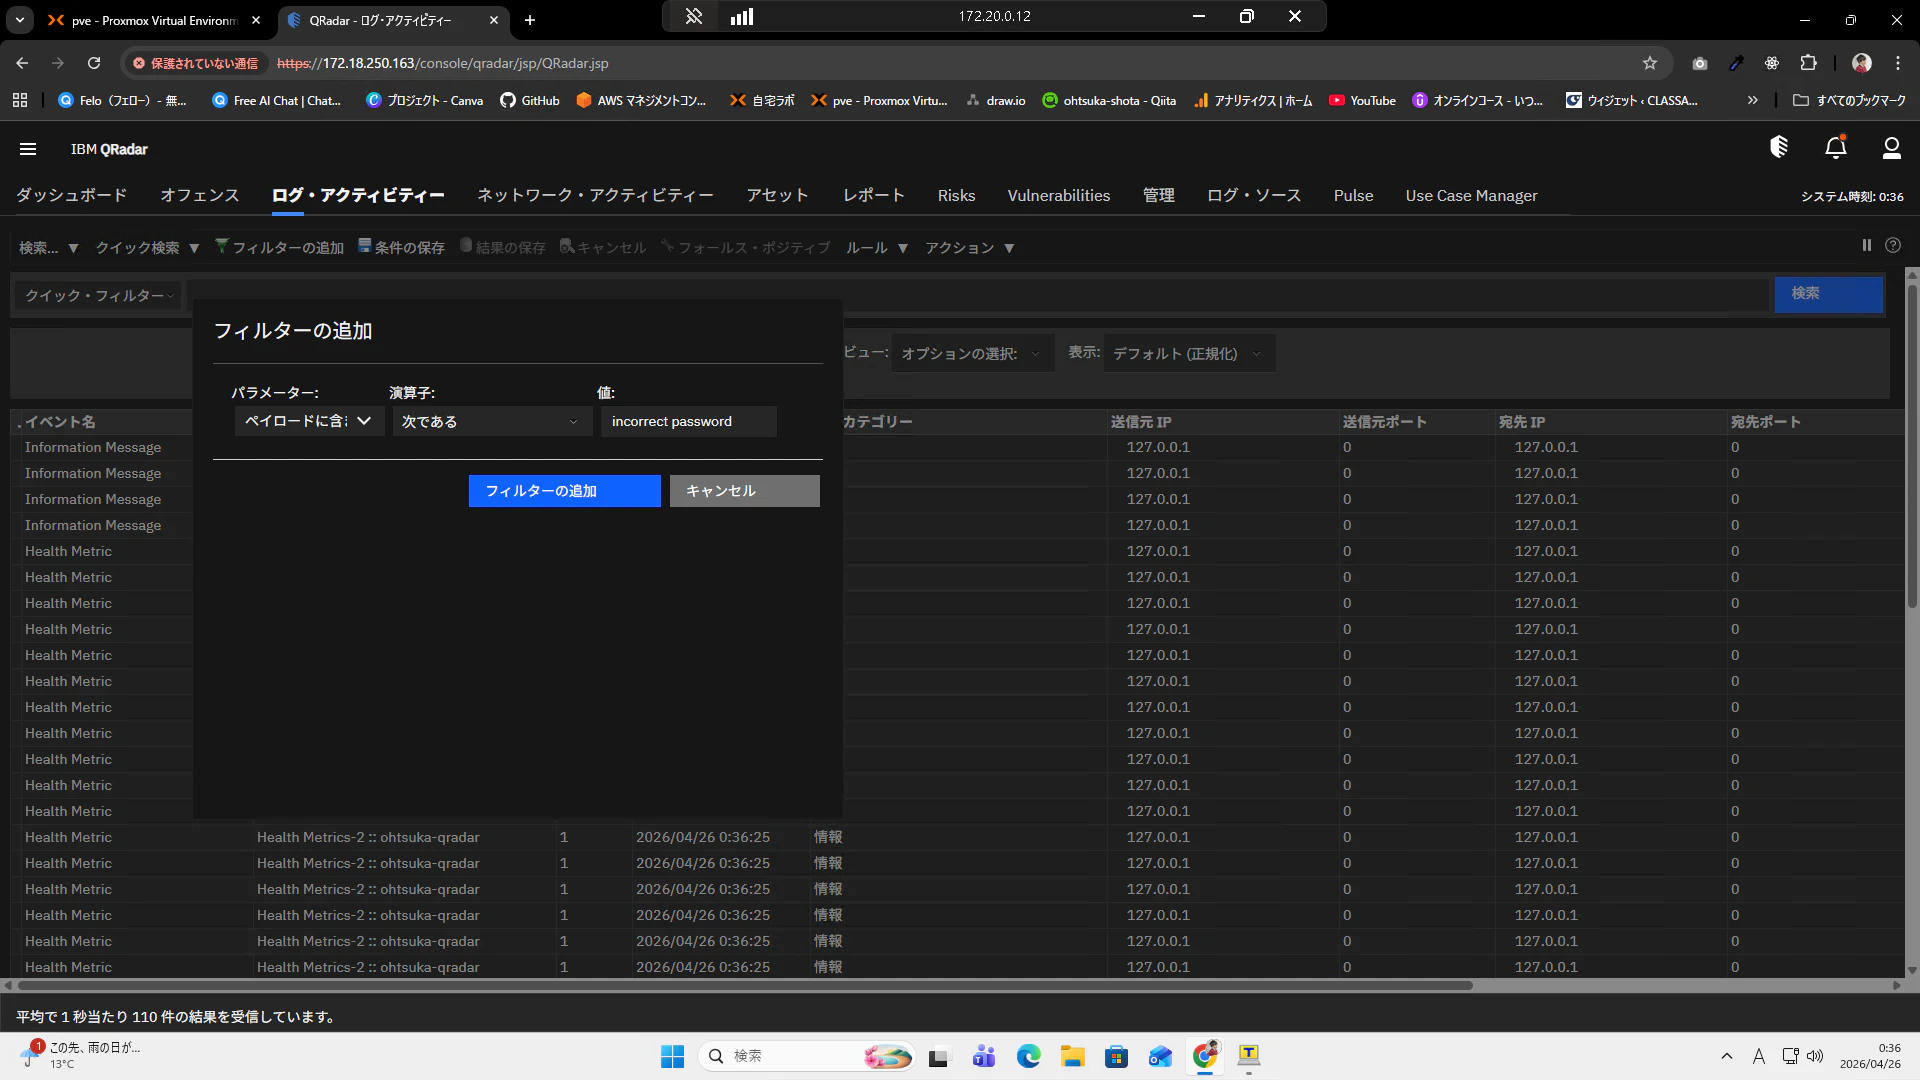
Task: Switch to the オフェンス tab
Action: tap(200, 195)
